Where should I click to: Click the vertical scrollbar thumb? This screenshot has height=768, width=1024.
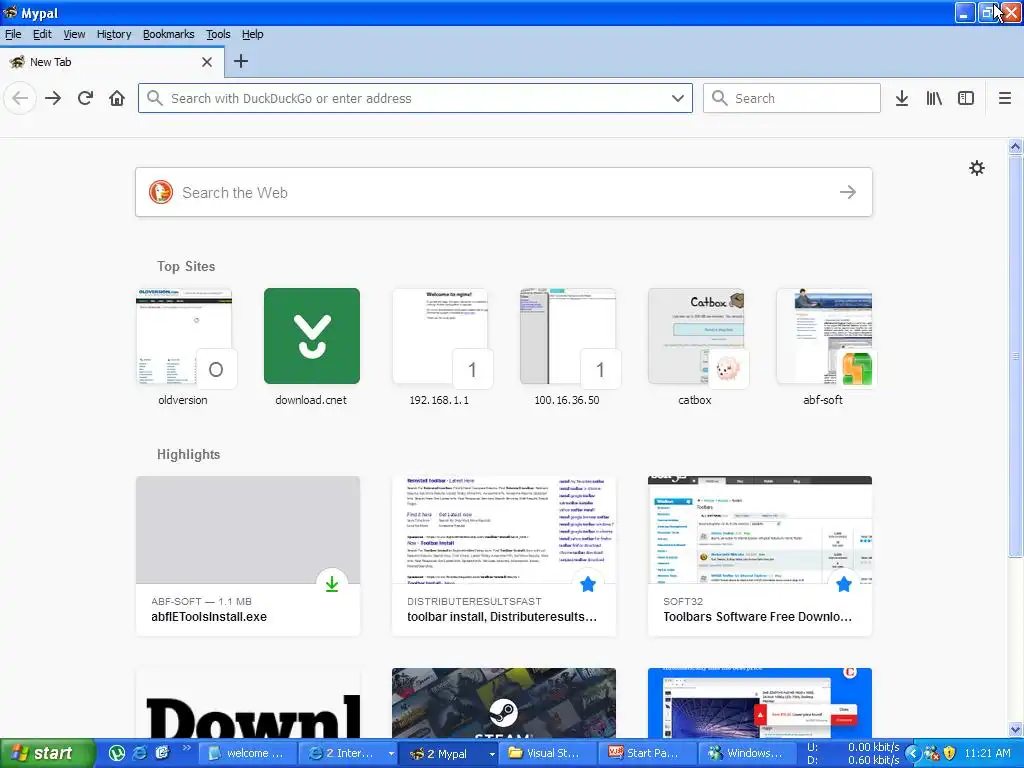click(x=1015, y=356)
